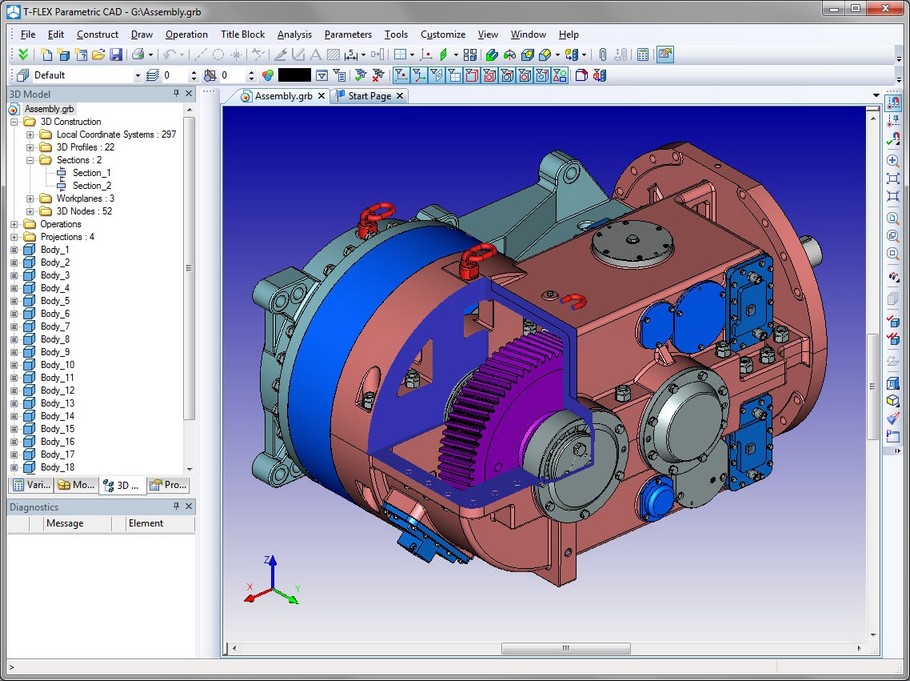This screenshot has height=681, width=910.
Task: Click the paperclip icon in toolbar
Action: [601, 54]
